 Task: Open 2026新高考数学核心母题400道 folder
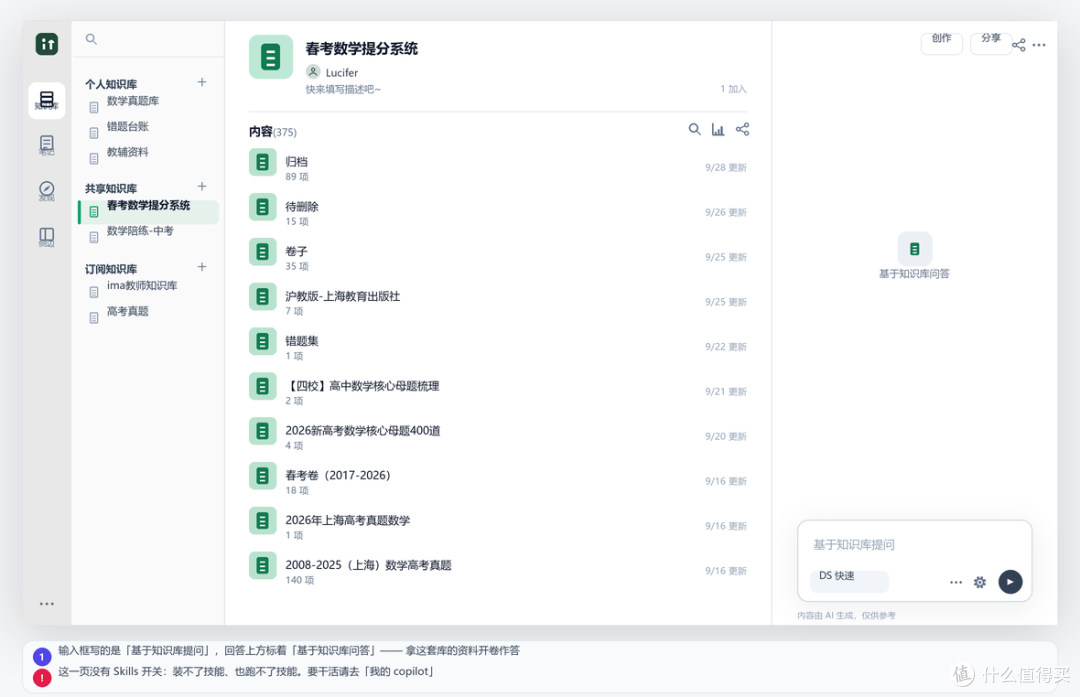pyautogui.click(x=498, y=435)
